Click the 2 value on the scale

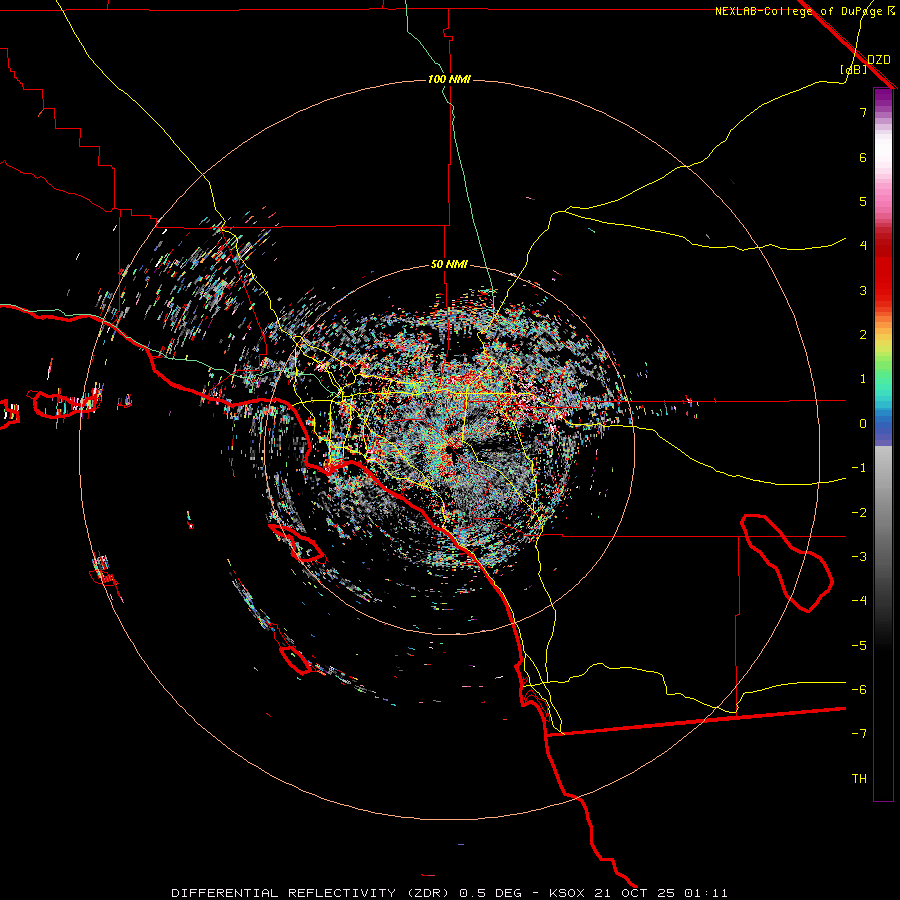pos(863,335)
